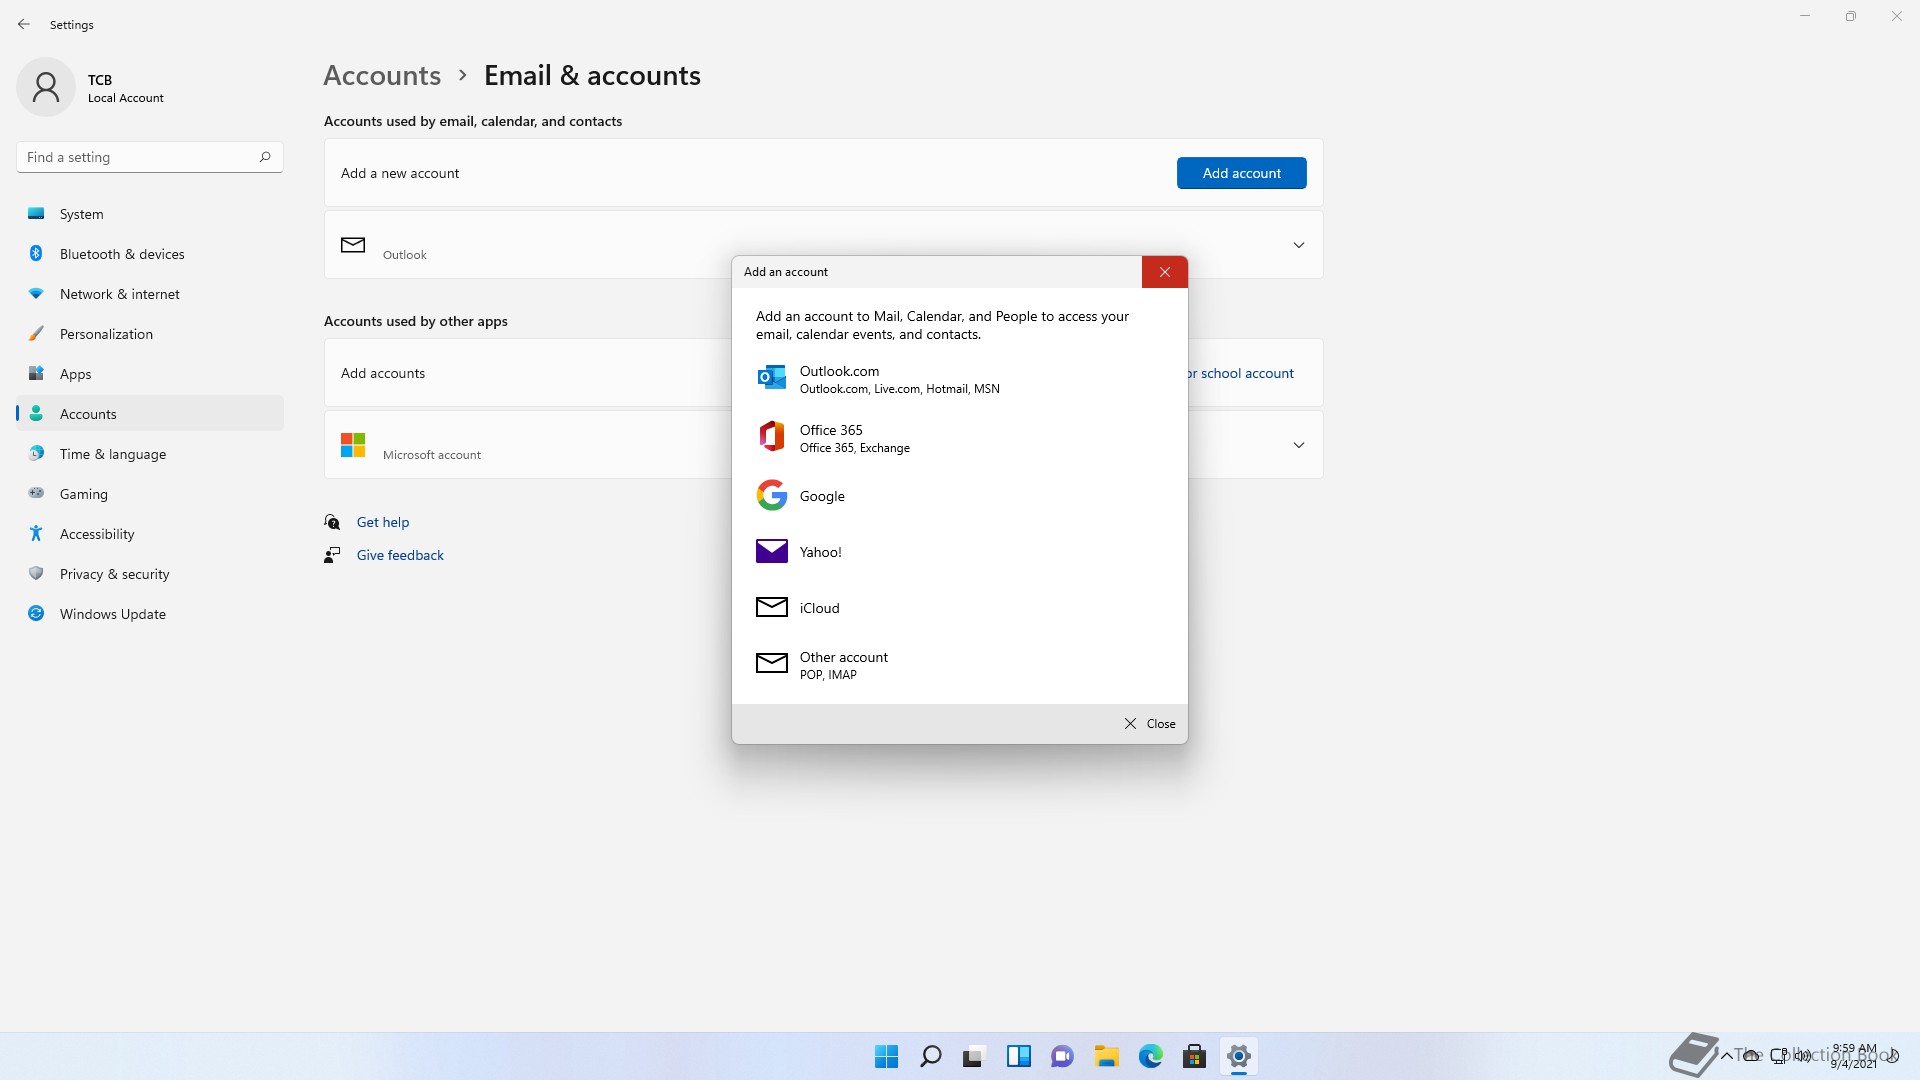Choose the iCloud account option
1920x1080 pixels.
960,608
